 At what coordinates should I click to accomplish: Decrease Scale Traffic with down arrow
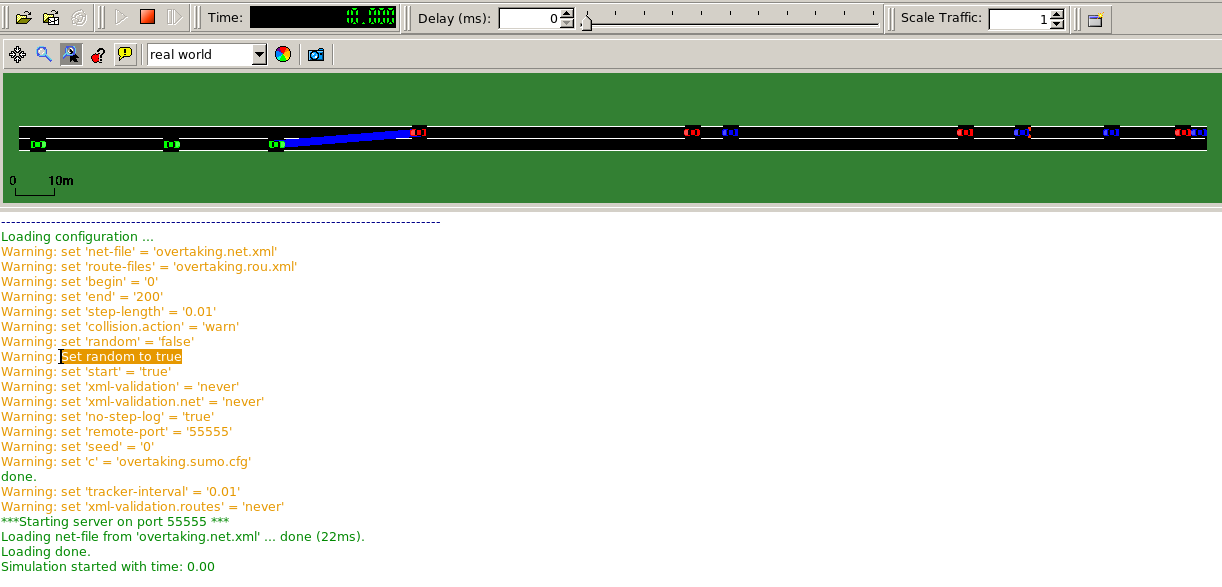click(1057, 24)
